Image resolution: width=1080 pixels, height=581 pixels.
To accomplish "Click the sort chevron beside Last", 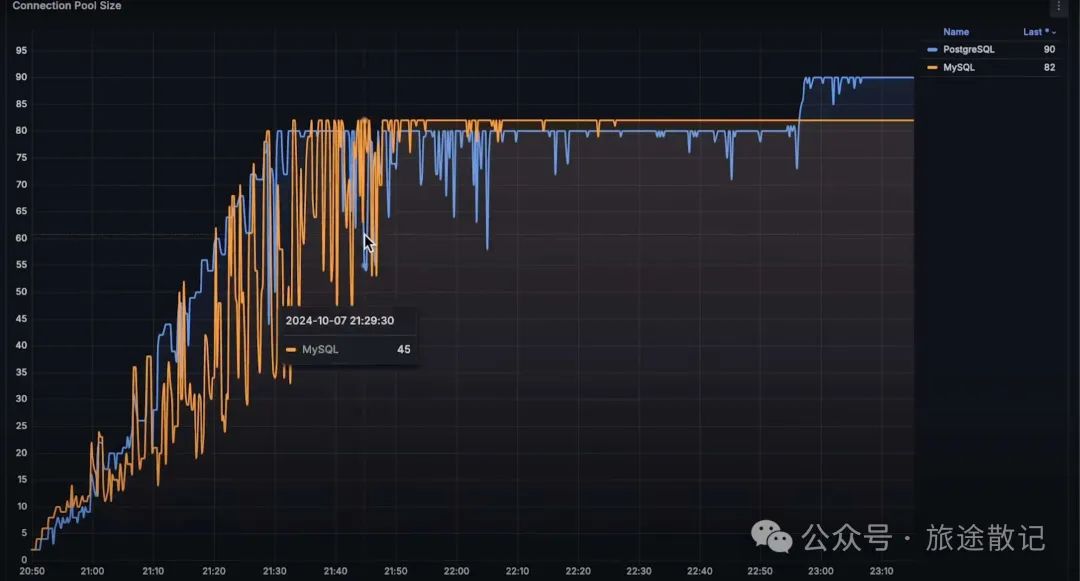I will click(x=1053, y=33).
